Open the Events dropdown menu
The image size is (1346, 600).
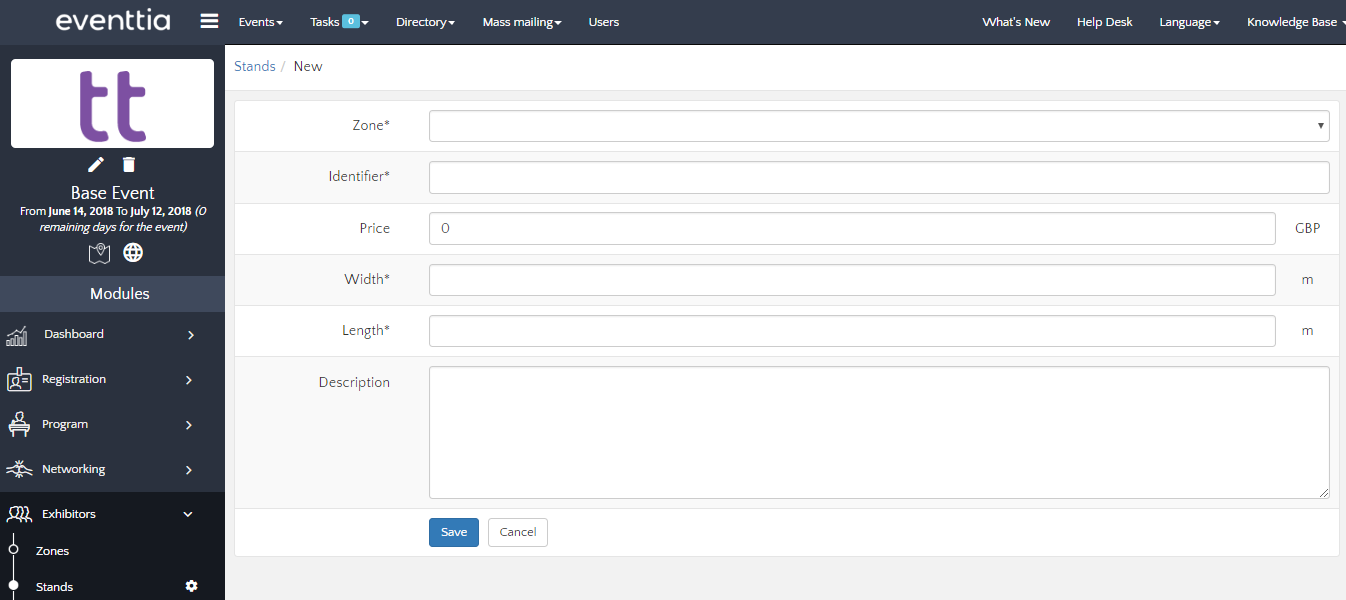(x=260, y=22)
